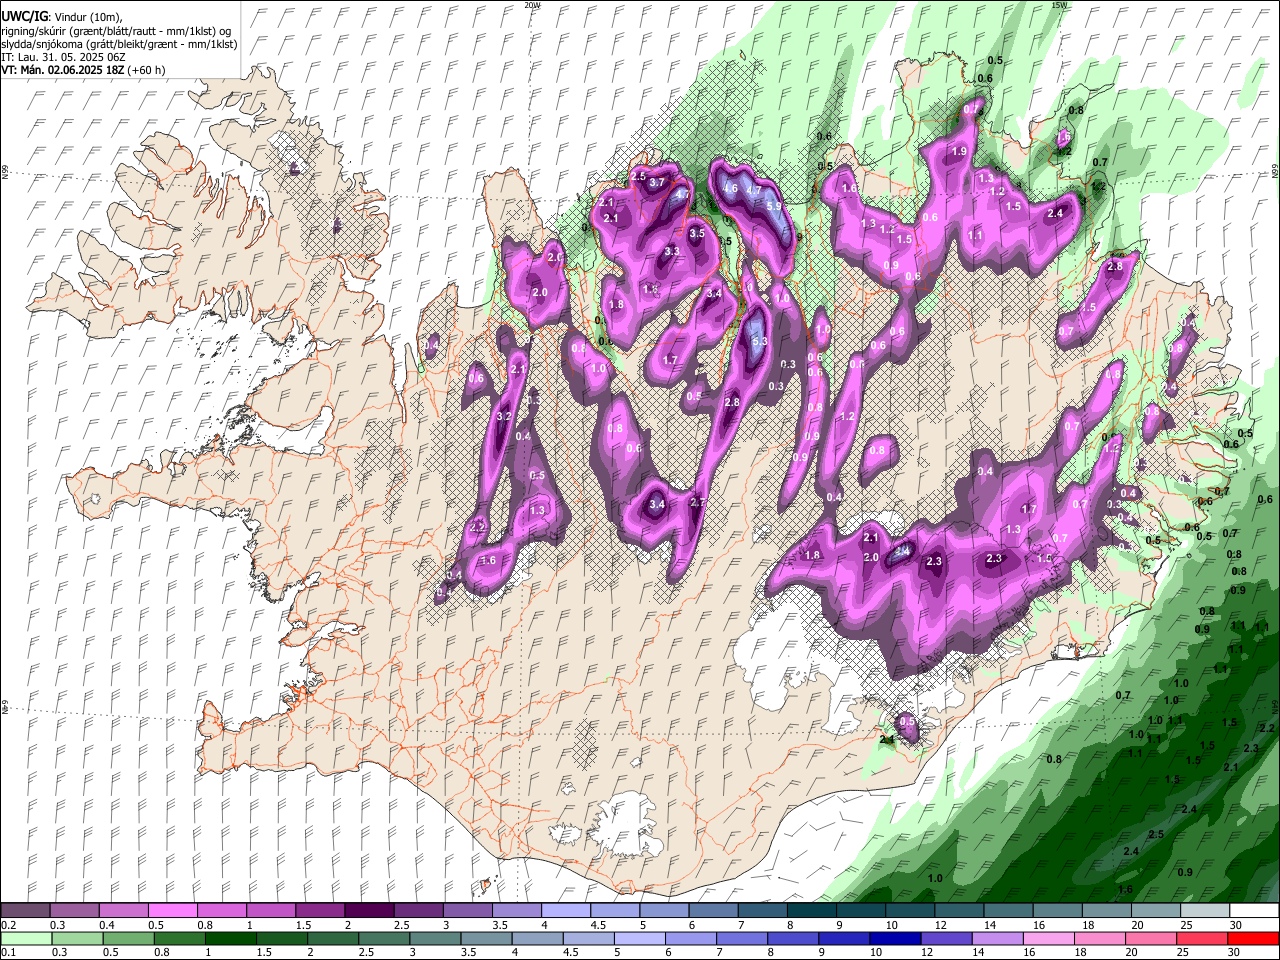1280x960 pixels.
Task: Click the '12' label on the rain scale
Action: pos(927,952)
